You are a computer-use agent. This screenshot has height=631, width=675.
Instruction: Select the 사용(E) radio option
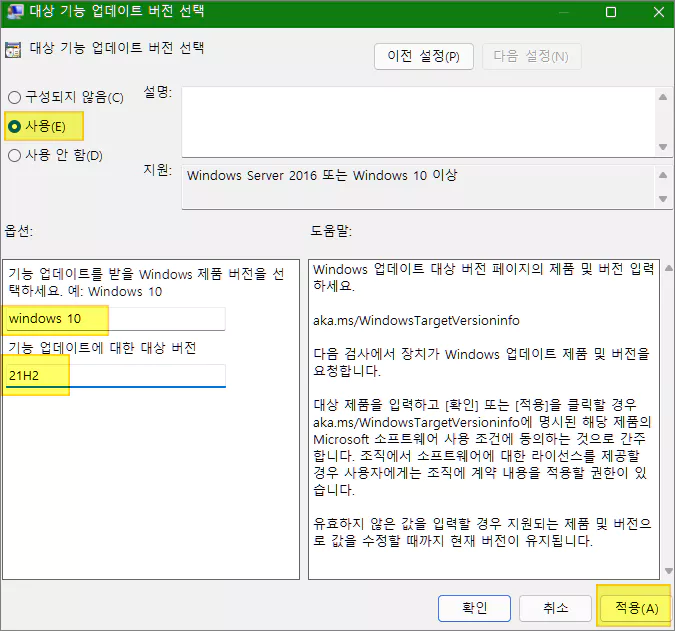[x=37, y=127]
